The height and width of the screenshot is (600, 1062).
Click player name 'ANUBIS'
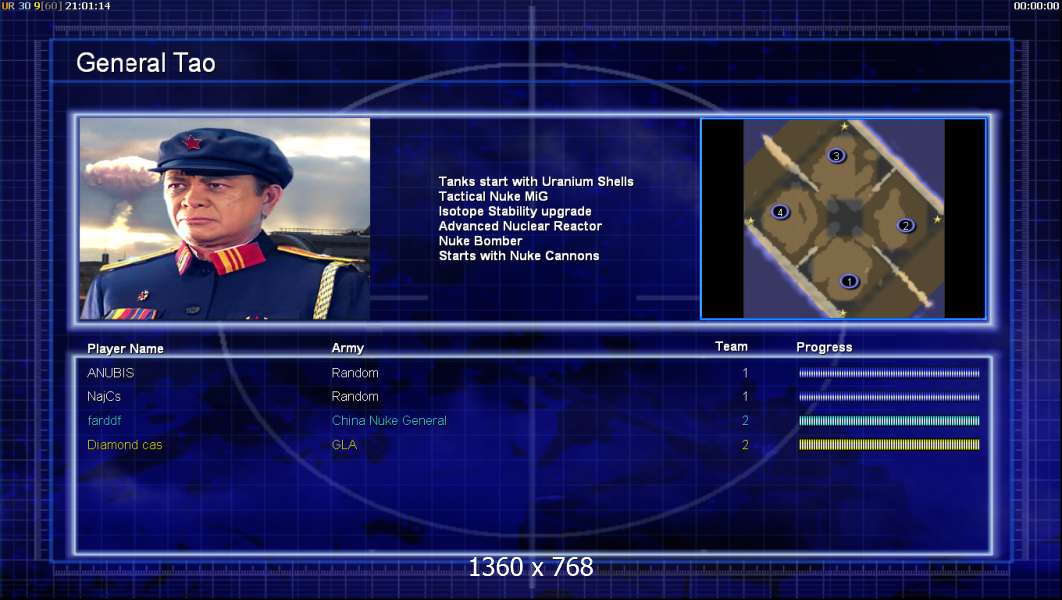pyautogui.click(x=110, y=373)
